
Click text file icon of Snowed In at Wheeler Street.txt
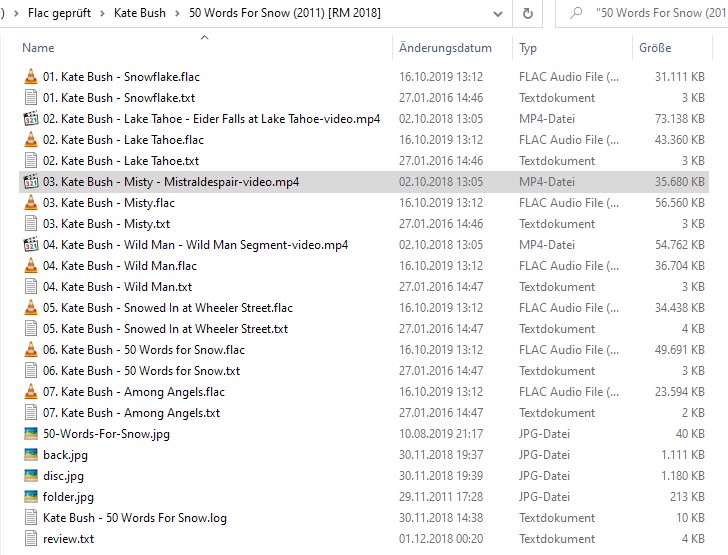(x=31, y=328)
